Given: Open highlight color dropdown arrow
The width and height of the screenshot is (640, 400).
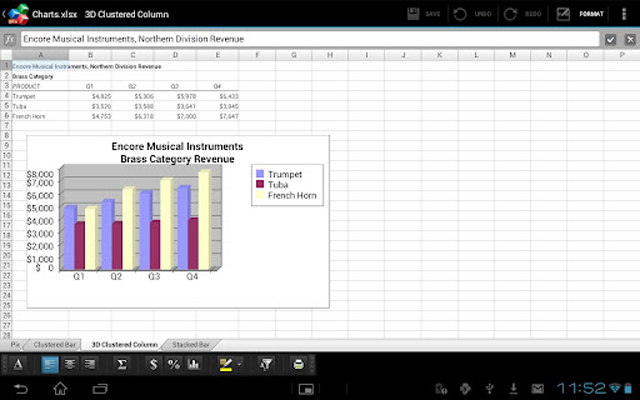Looking at the screenshot, I should pos(240,364).
